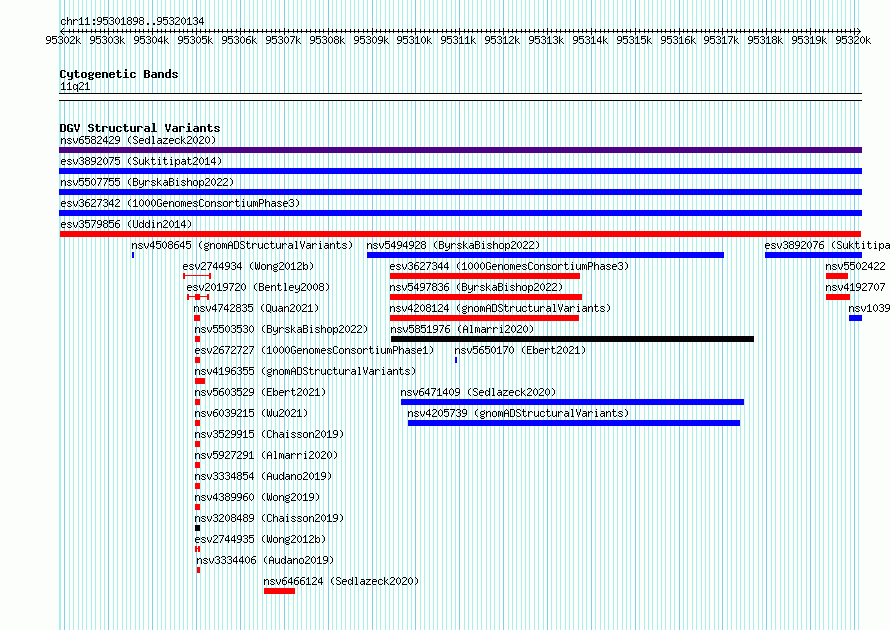Select nsv5497836 (ByrskaBishop2022) label
Image resolution: width=890 pixels, height=630 pixels.
coord(476,287)
